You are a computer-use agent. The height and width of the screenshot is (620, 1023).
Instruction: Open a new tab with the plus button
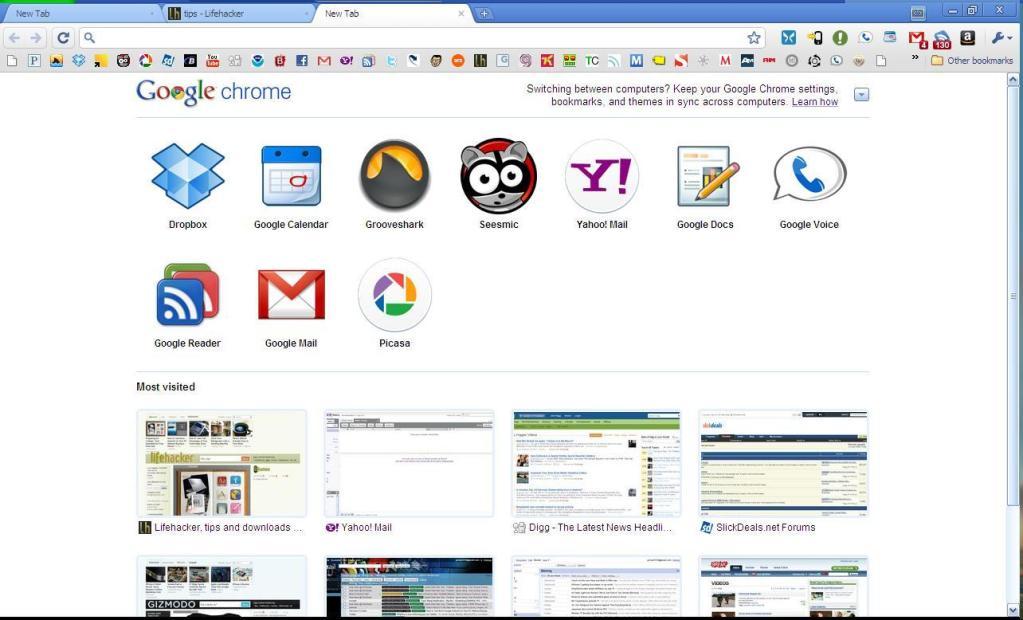click(483, 13)
